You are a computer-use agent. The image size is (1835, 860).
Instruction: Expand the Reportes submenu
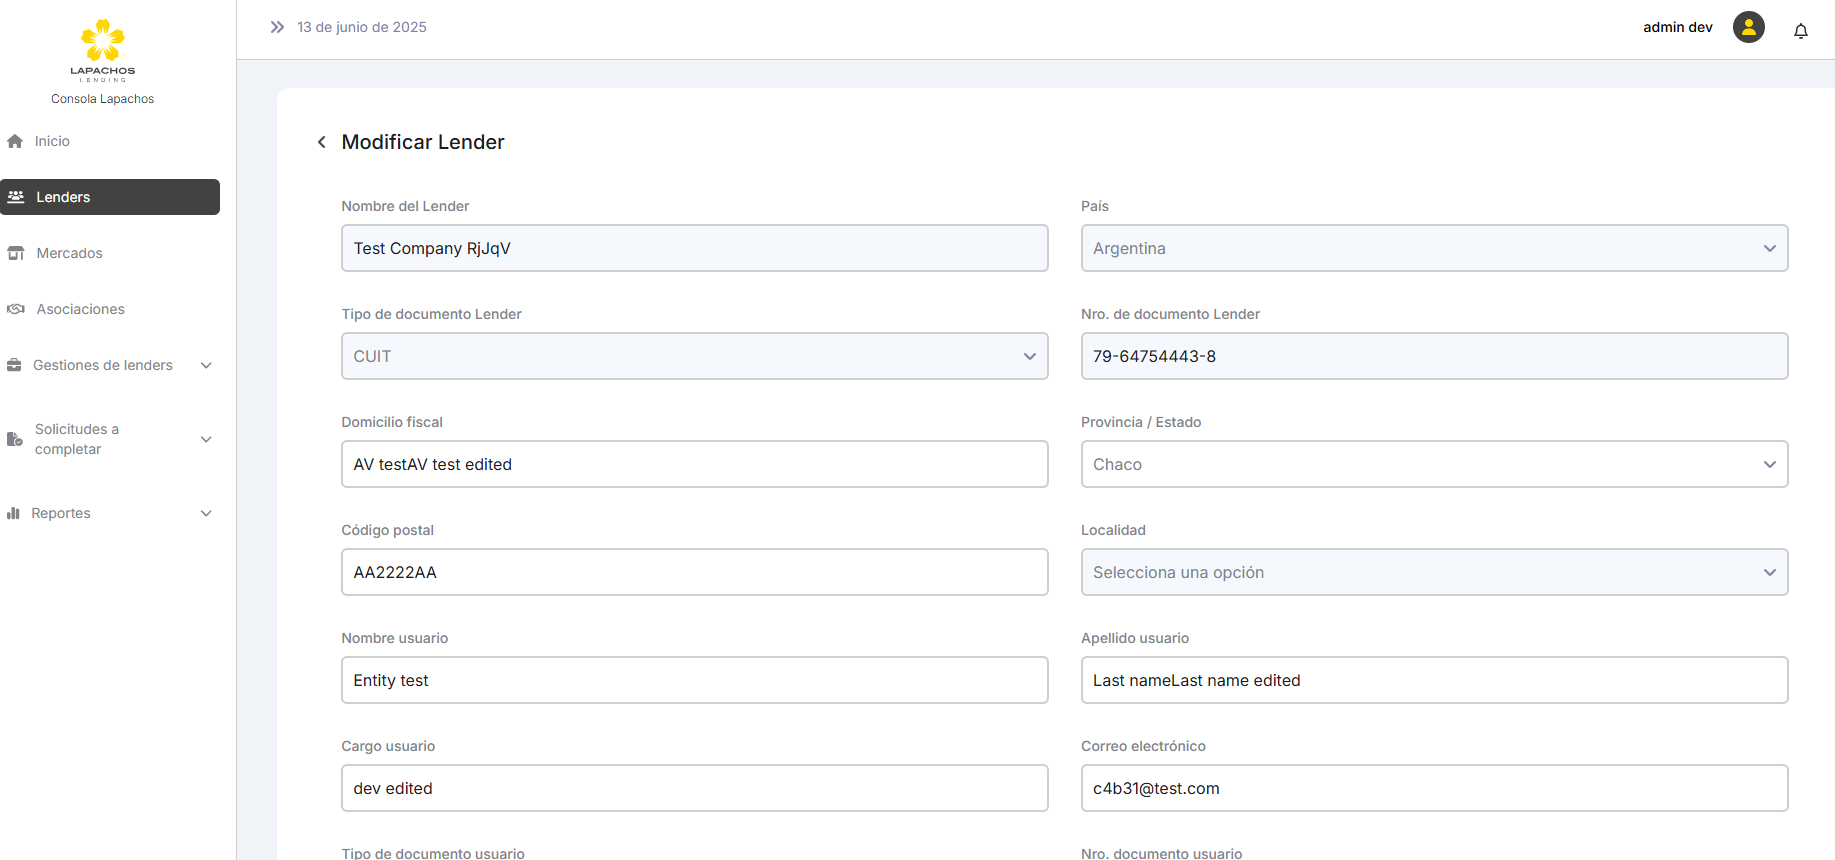tap(206, 513)
